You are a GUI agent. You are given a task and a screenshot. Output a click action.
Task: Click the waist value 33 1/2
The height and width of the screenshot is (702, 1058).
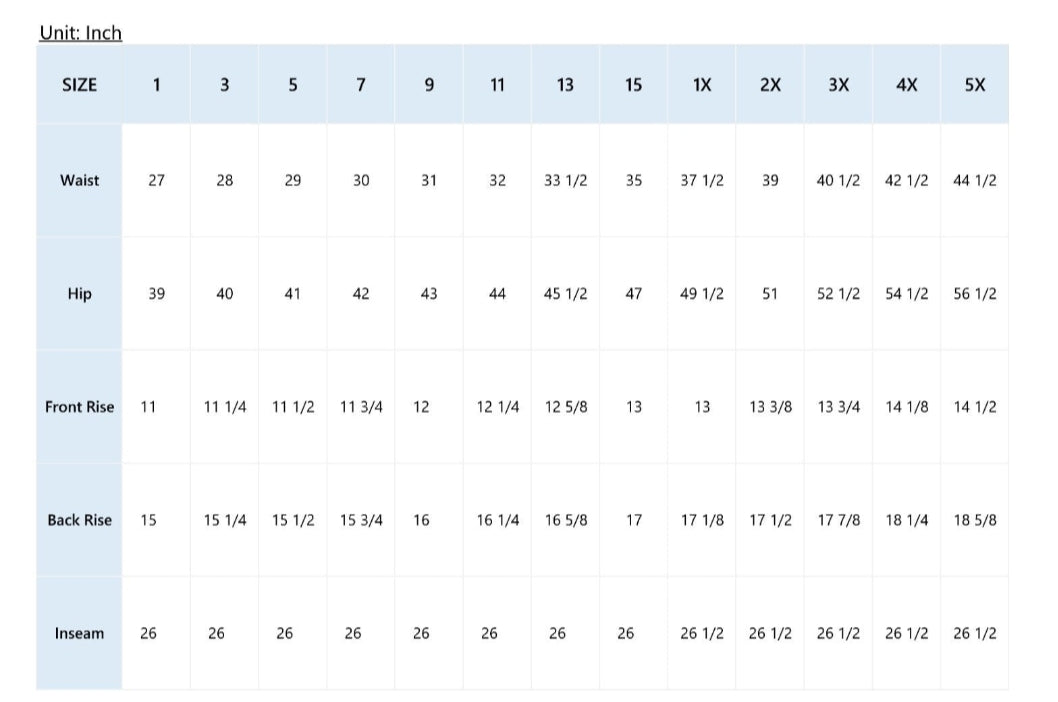click(x=565, y=181)
